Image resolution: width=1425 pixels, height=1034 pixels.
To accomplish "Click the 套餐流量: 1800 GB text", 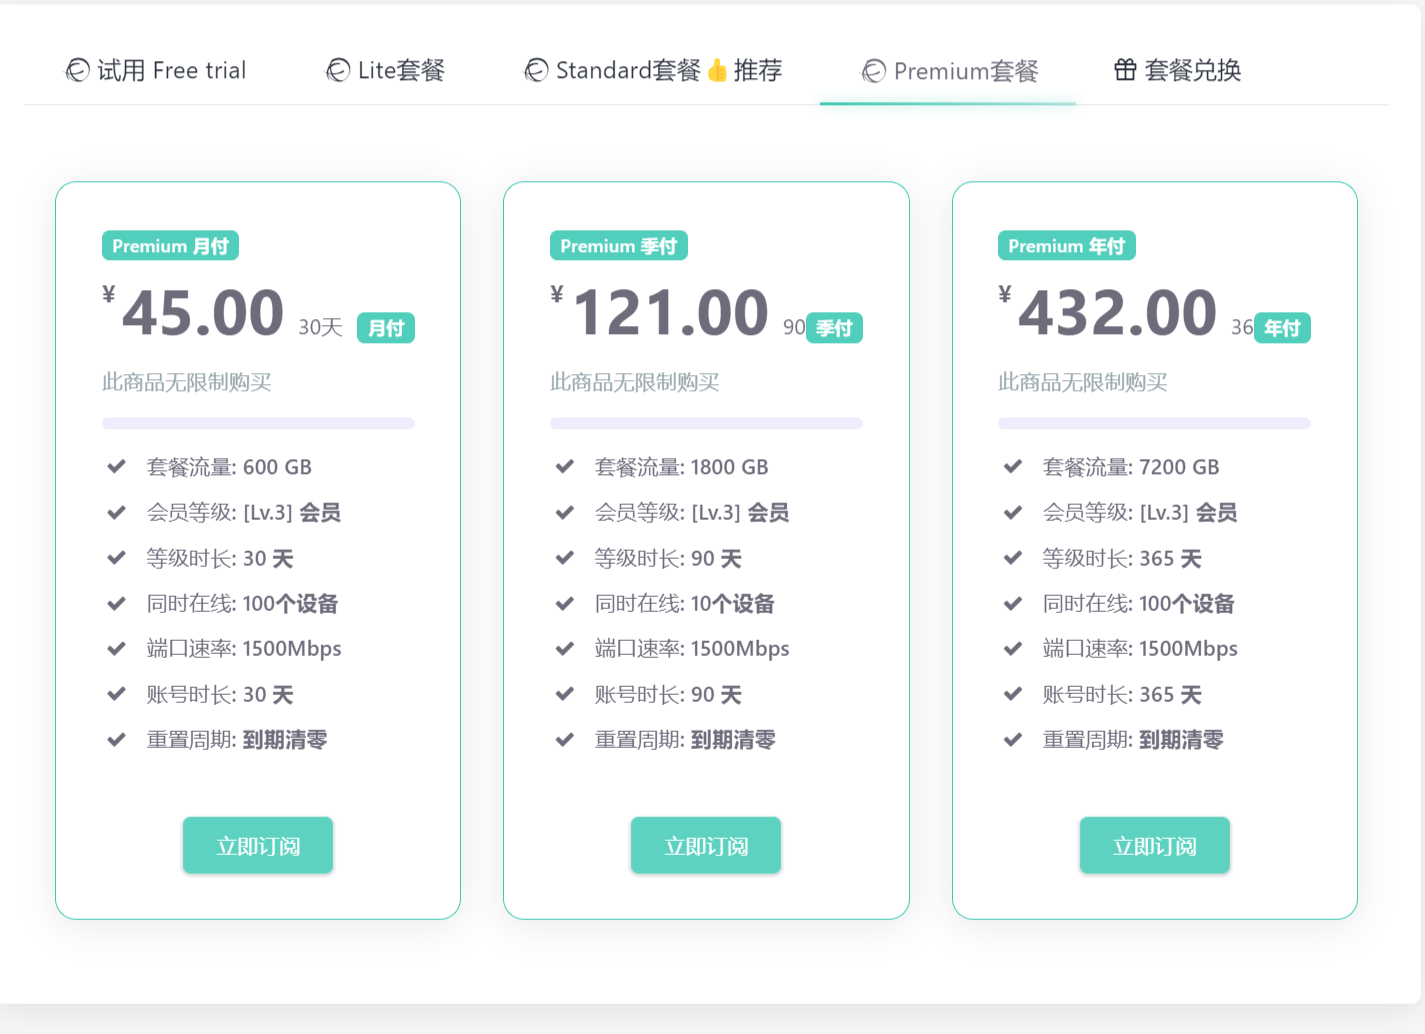I will (682, 467).
